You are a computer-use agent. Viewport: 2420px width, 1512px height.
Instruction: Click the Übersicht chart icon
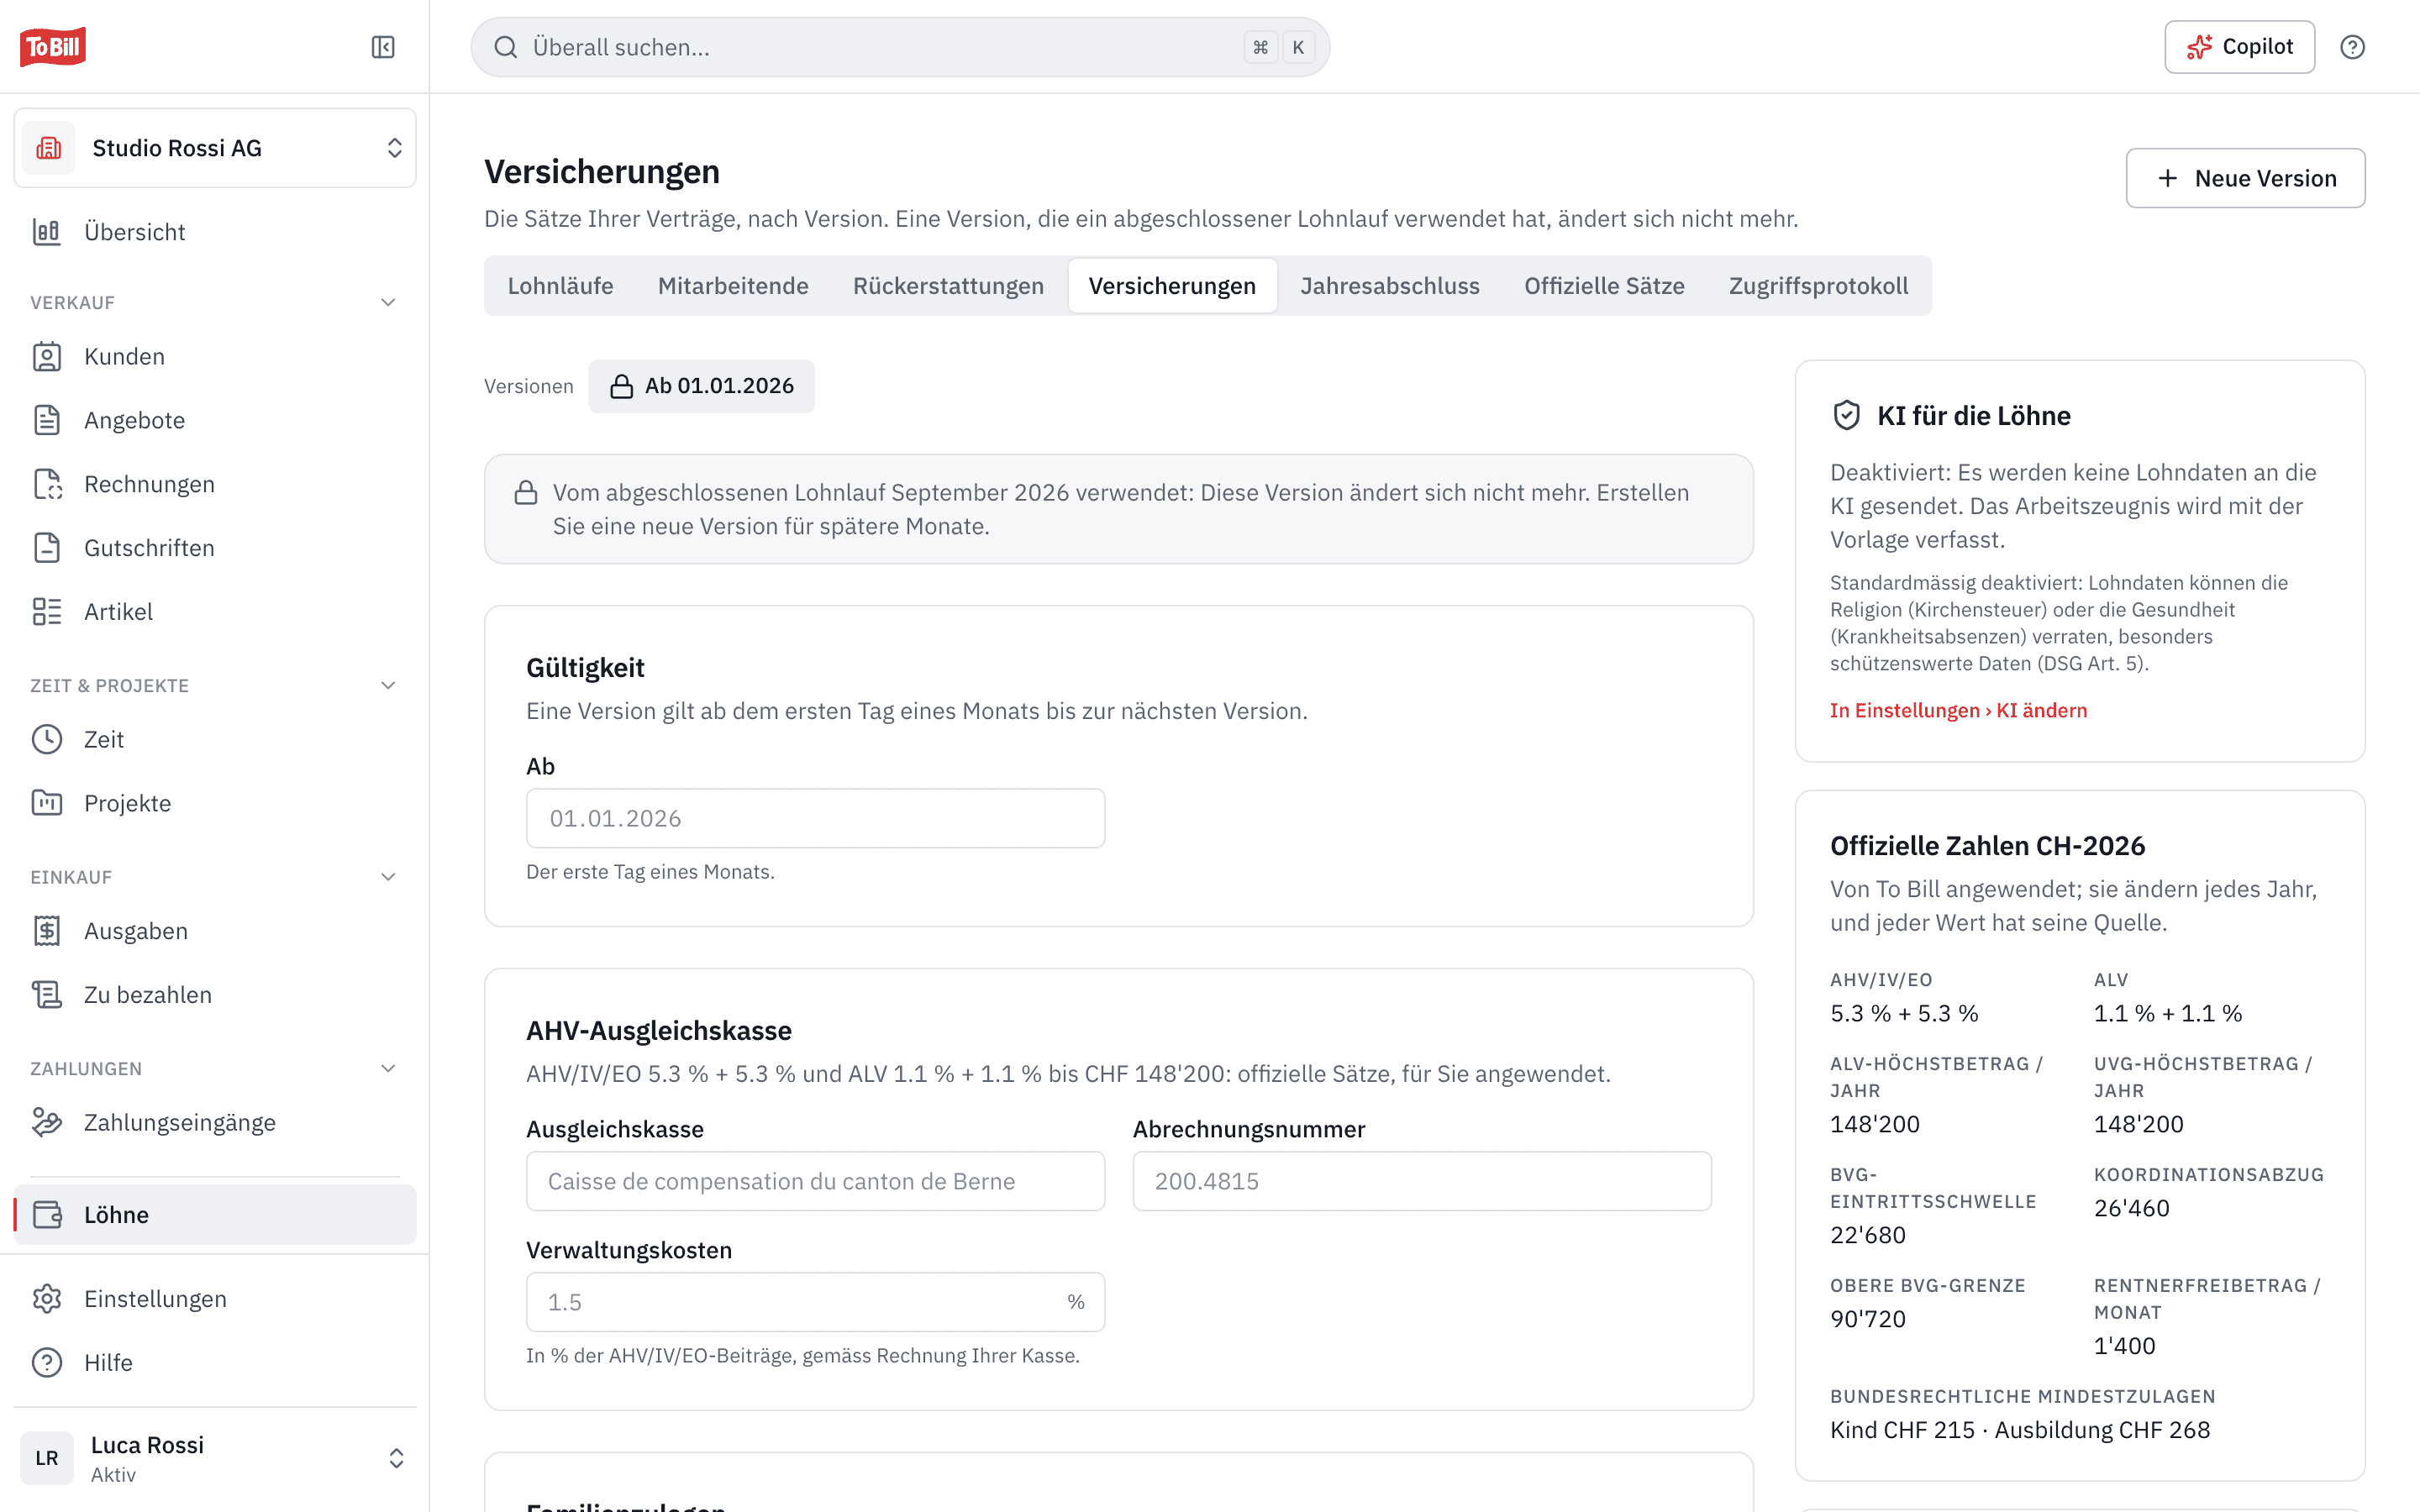pyautogui.click(x=47, y=232)
